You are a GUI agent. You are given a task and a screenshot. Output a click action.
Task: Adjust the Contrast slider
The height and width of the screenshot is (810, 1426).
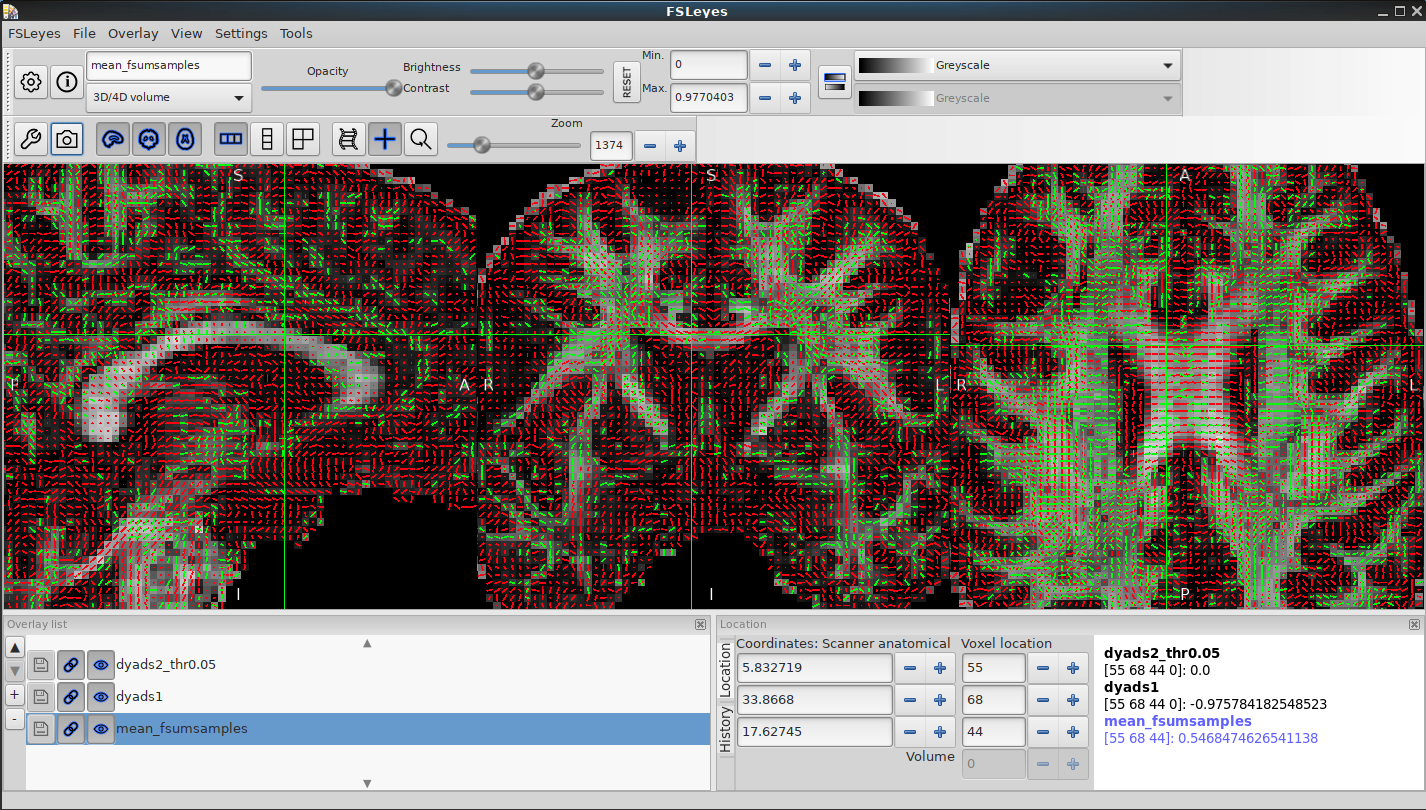(x=536, y=92)
